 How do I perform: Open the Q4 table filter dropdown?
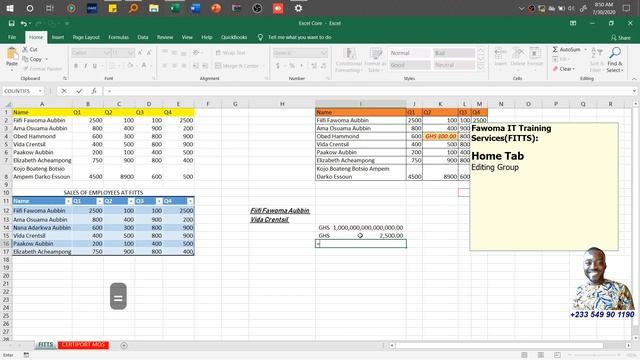(190, 201)
